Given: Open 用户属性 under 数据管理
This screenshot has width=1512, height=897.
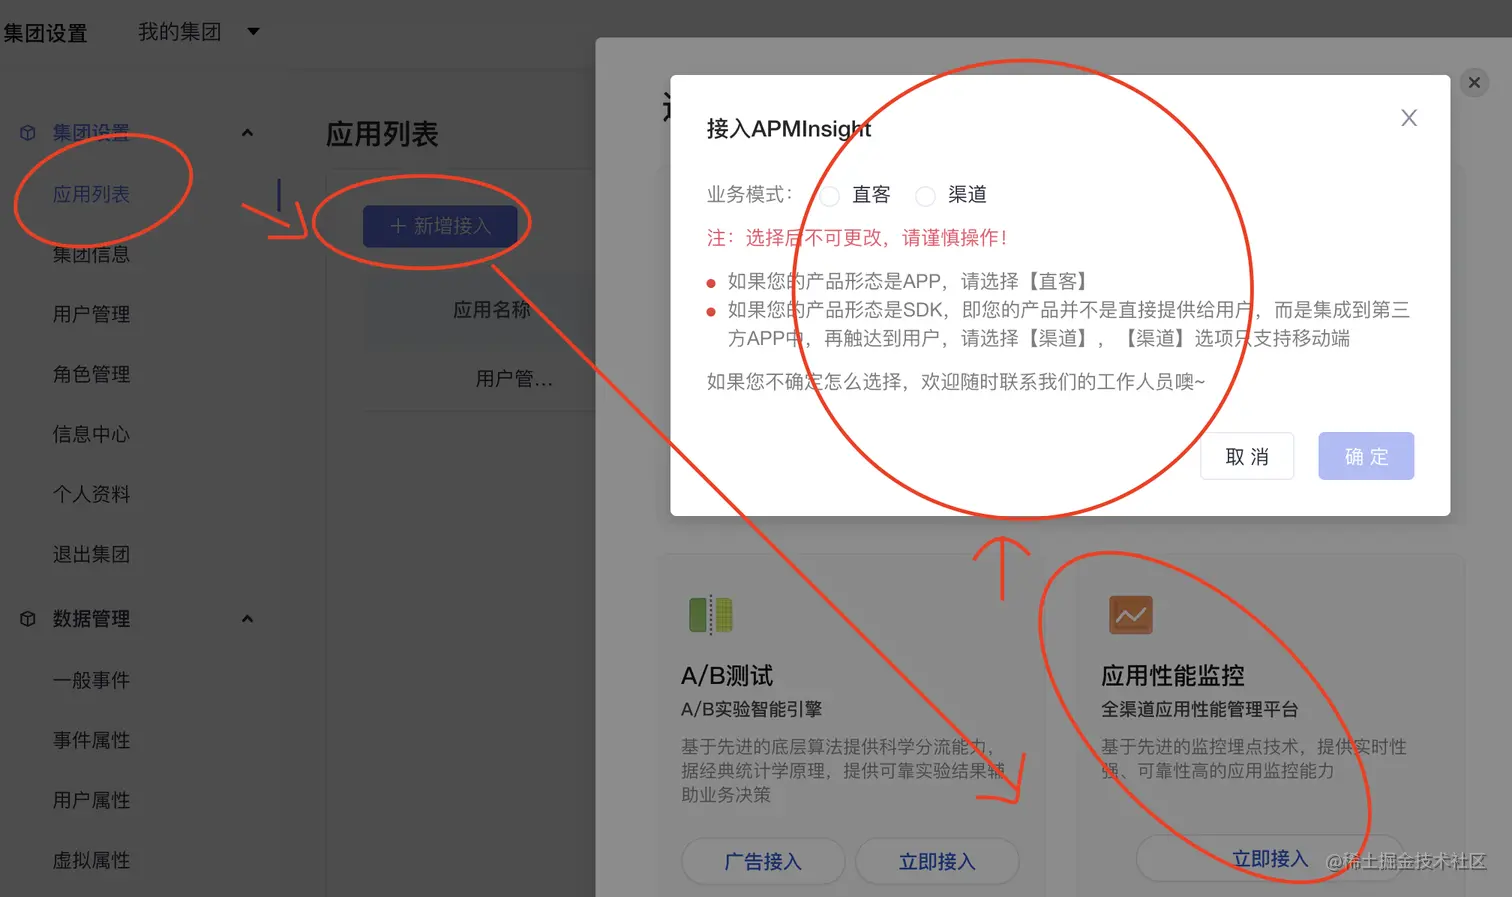Looking at the screenshot, I should pos(91,800).
